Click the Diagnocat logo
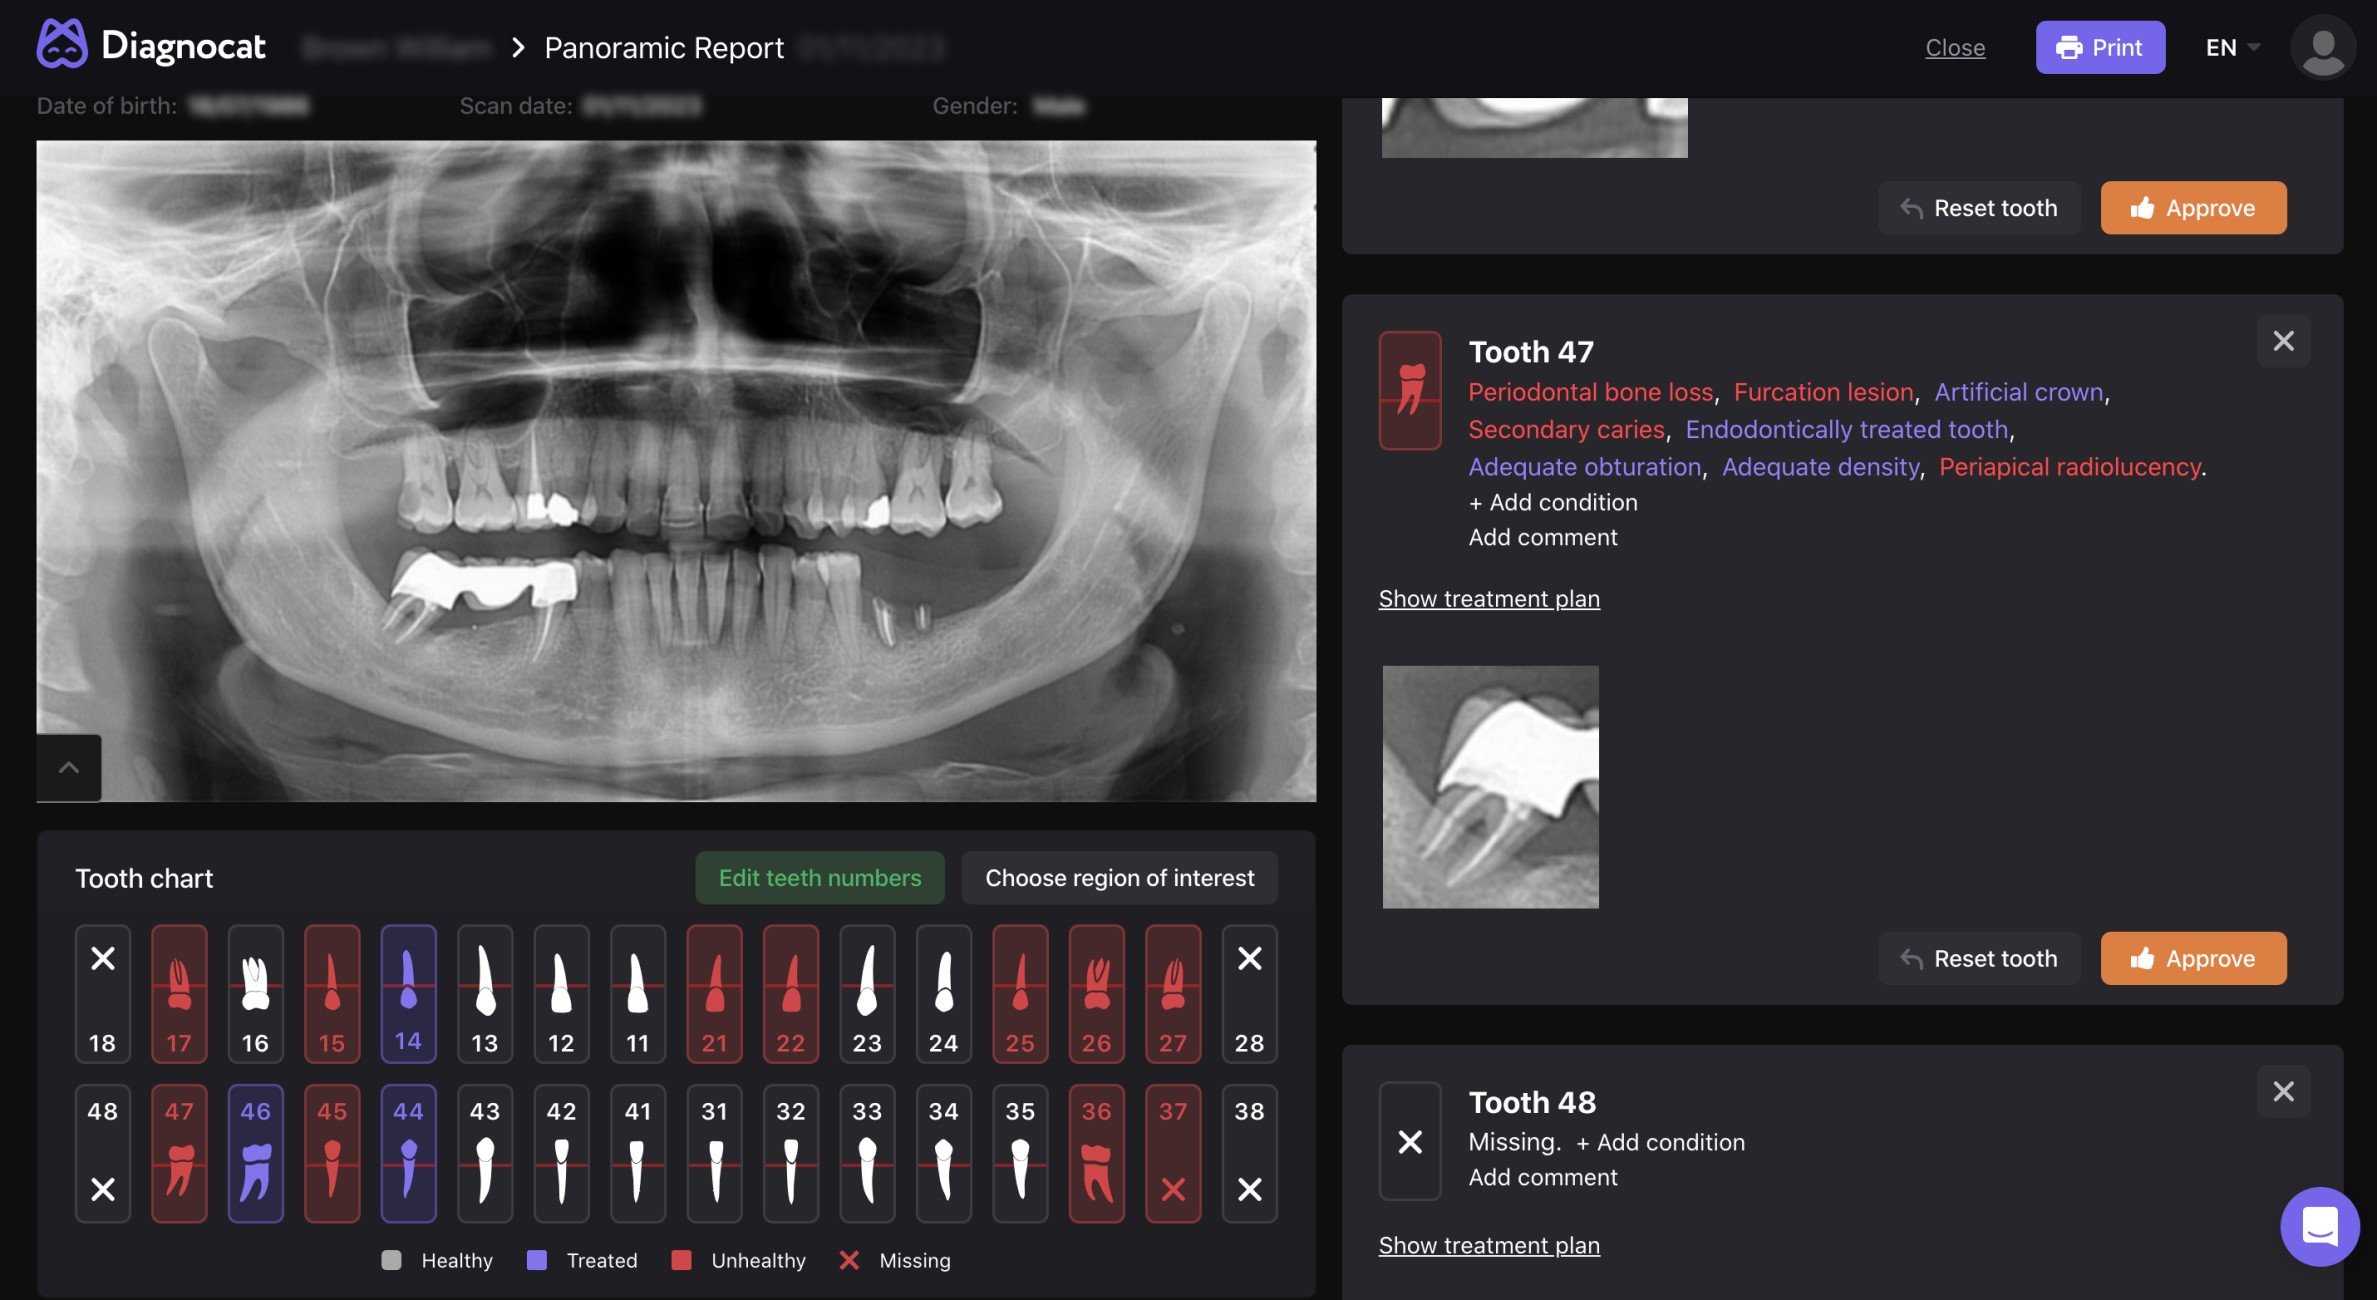This screenshot has height=1300, width=2377. [151, 46]
